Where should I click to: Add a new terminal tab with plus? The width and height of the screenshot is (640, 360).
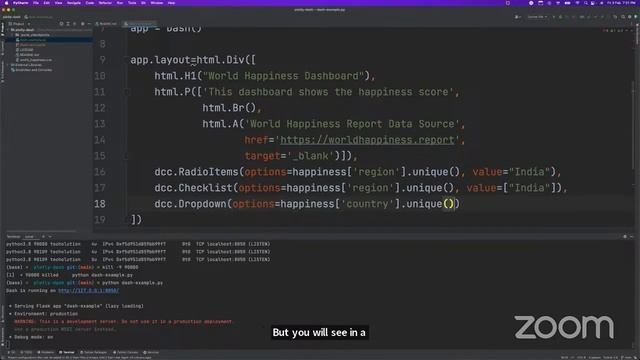43,237
